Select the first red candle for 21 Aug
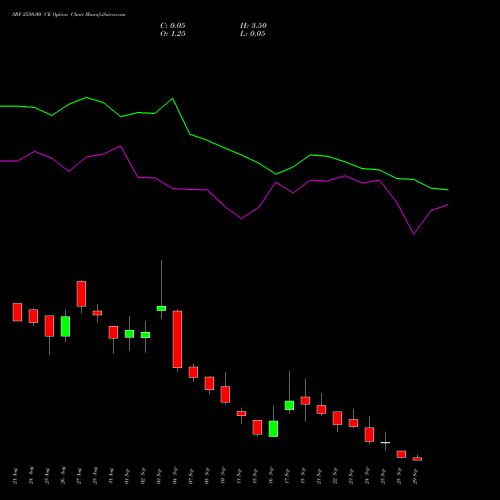 point(17,312)
